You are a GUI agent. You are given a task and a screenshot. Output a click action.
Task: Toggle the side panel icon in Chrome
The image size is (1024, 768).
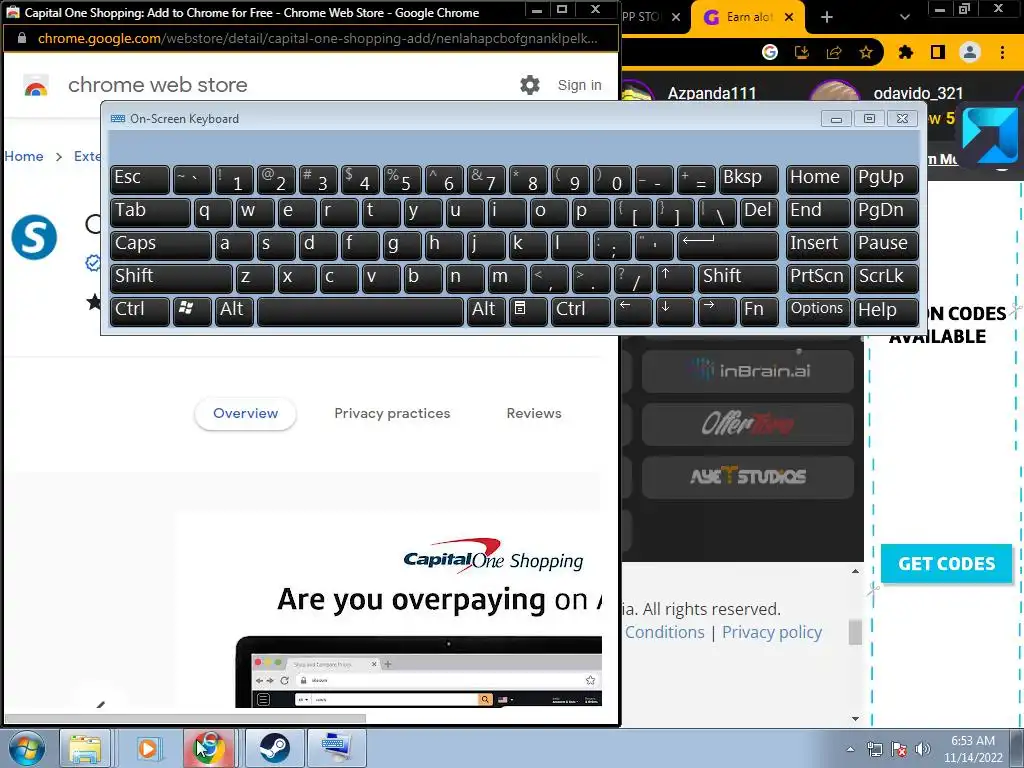coord(938,52)
